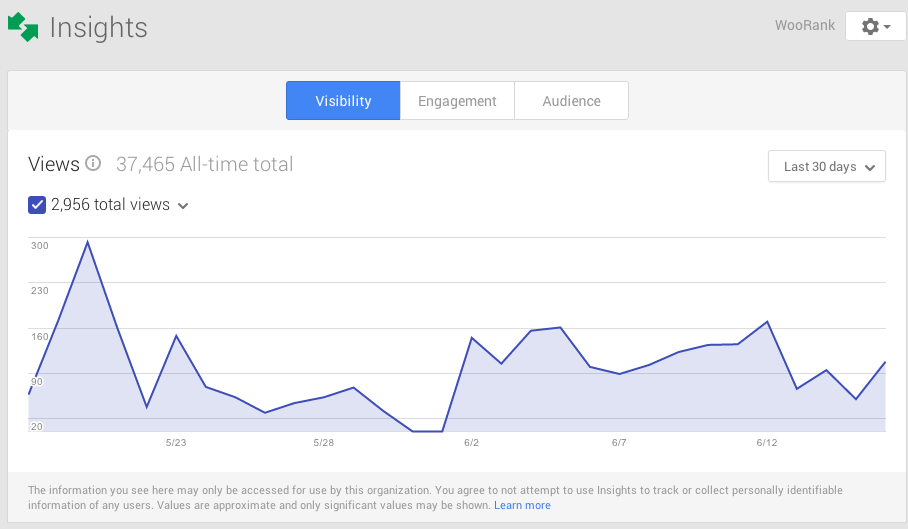Click the 6/7 date label on chart
Image resolution: width=908 pixels, height=529 pixels.
click(619, 443)
